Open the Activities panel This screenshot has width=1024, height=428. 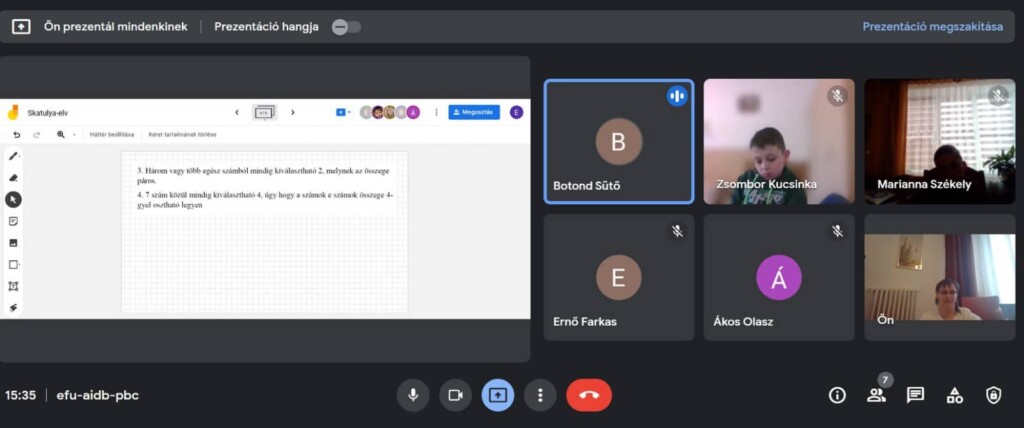click(954, 395)
